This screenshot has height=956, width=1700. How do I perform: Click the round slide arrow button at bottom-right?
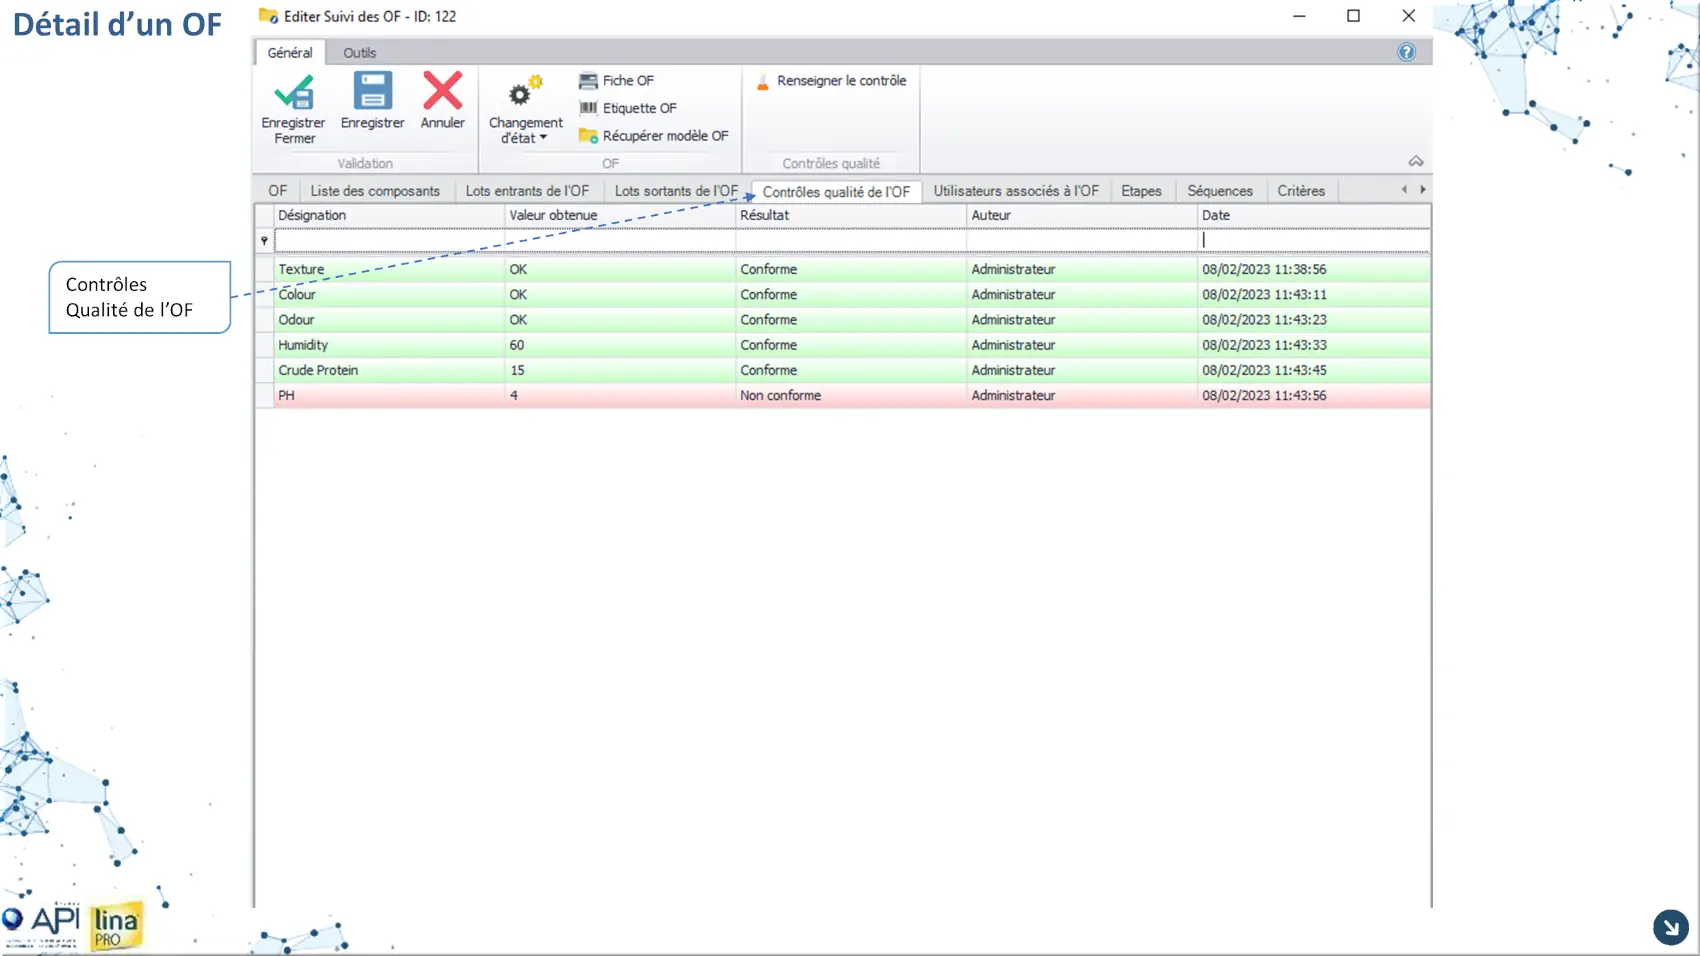1670,927
